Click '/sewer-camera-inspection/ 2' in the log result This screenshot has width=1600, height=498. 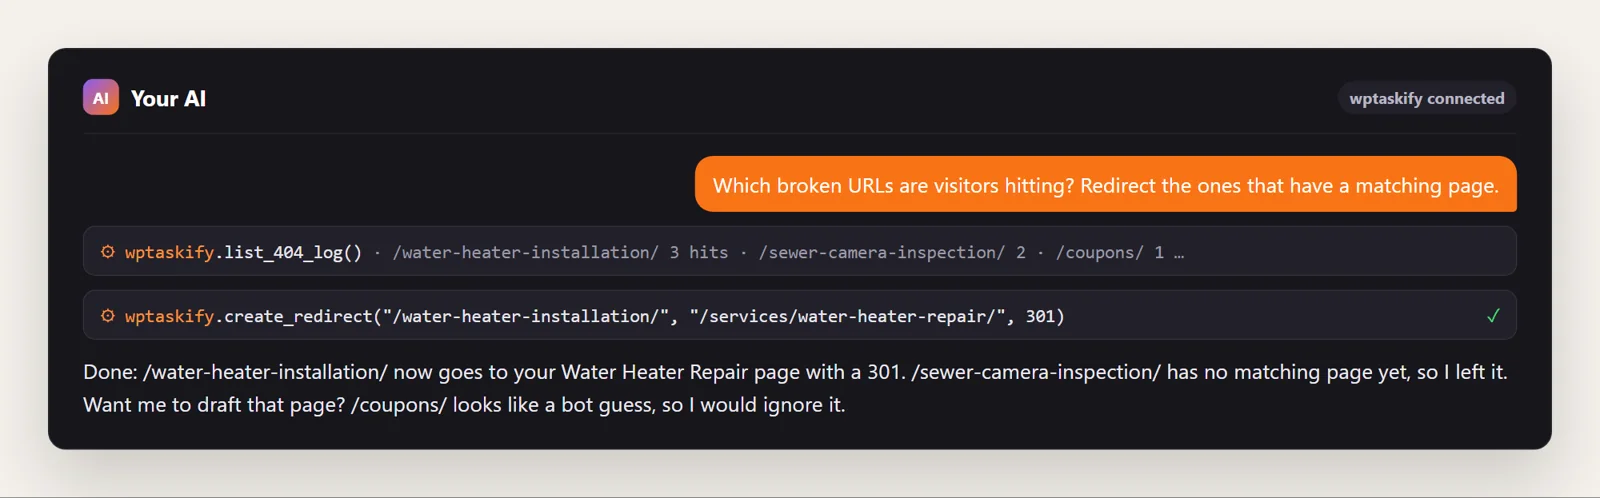click(x=892, y=252)
